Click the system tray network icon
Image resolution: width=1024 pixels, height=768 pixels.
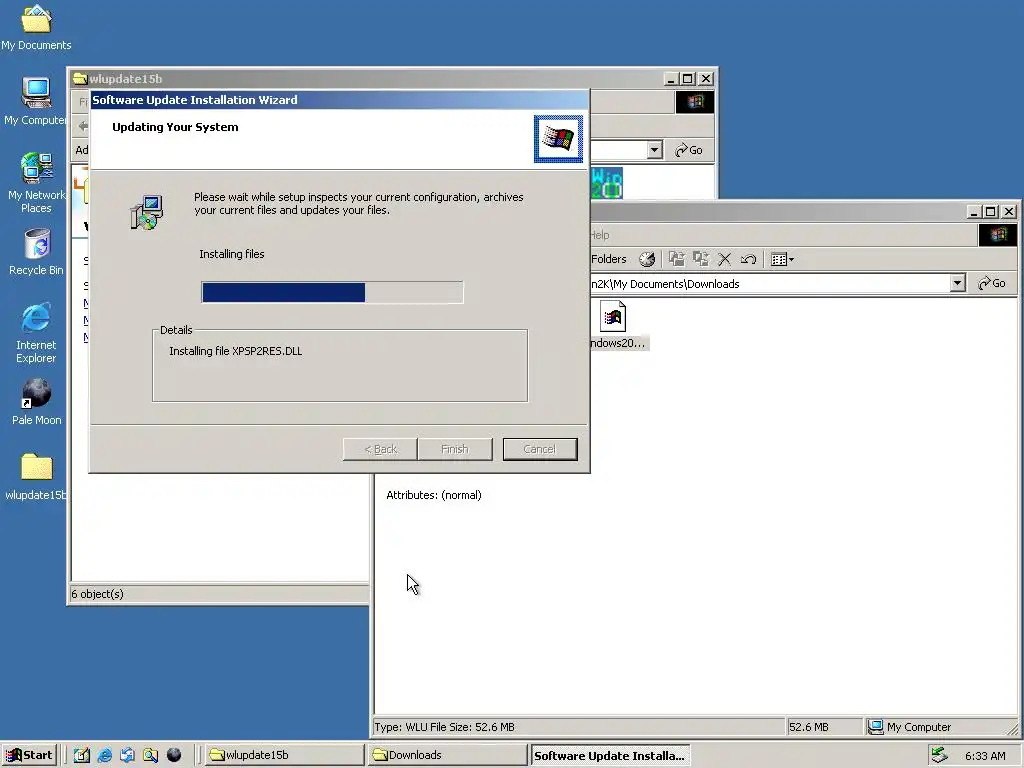[x=939, y=756]
